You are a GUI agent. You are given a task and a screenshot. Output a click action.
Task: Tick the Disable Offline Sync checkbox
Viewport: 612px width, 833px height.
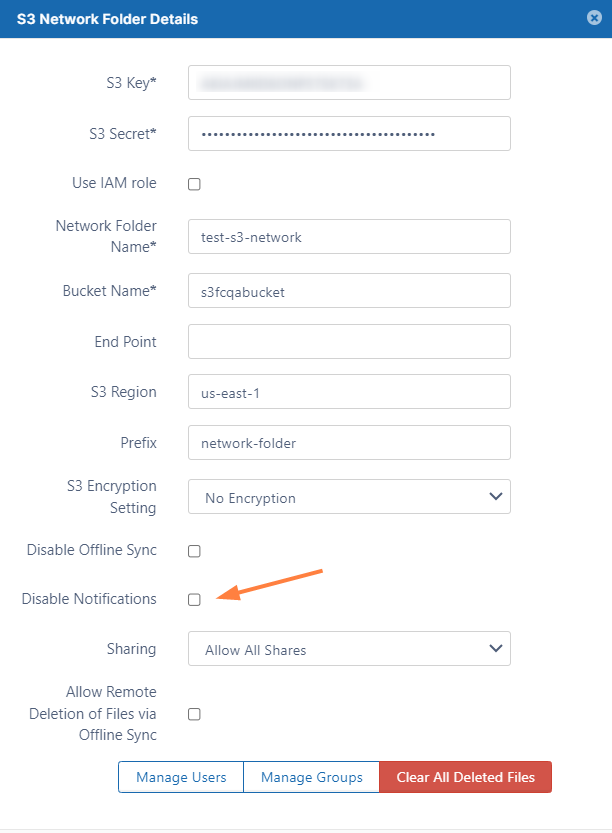194,551
